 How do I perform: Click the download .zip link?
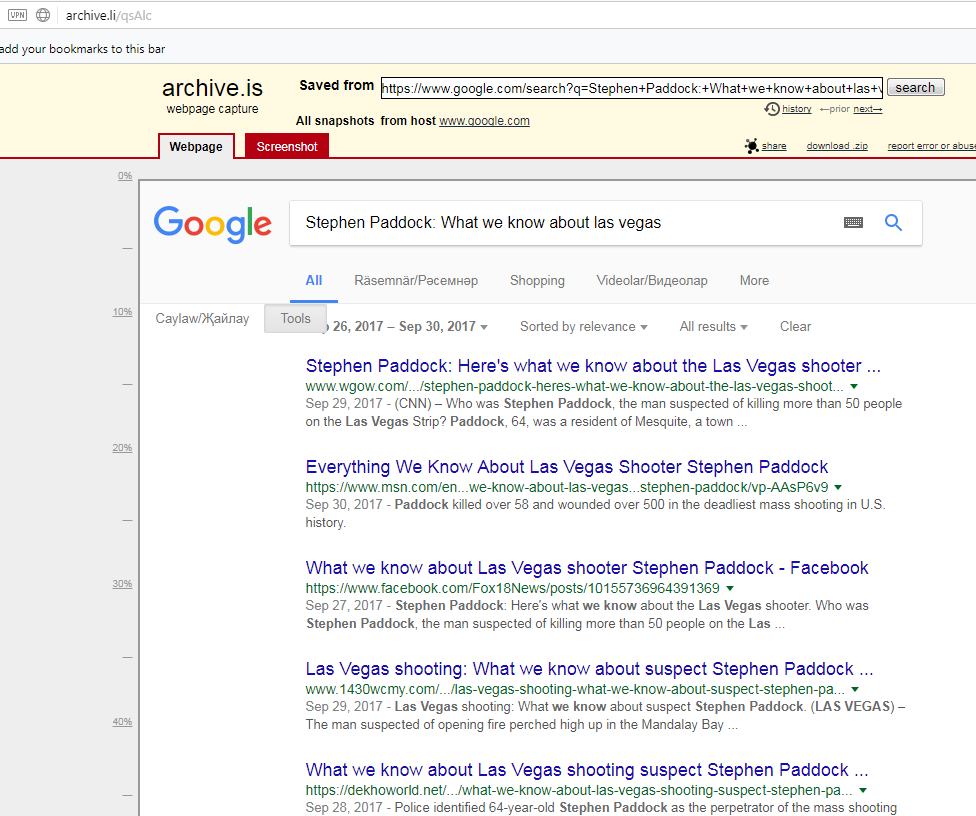(837, 146)
